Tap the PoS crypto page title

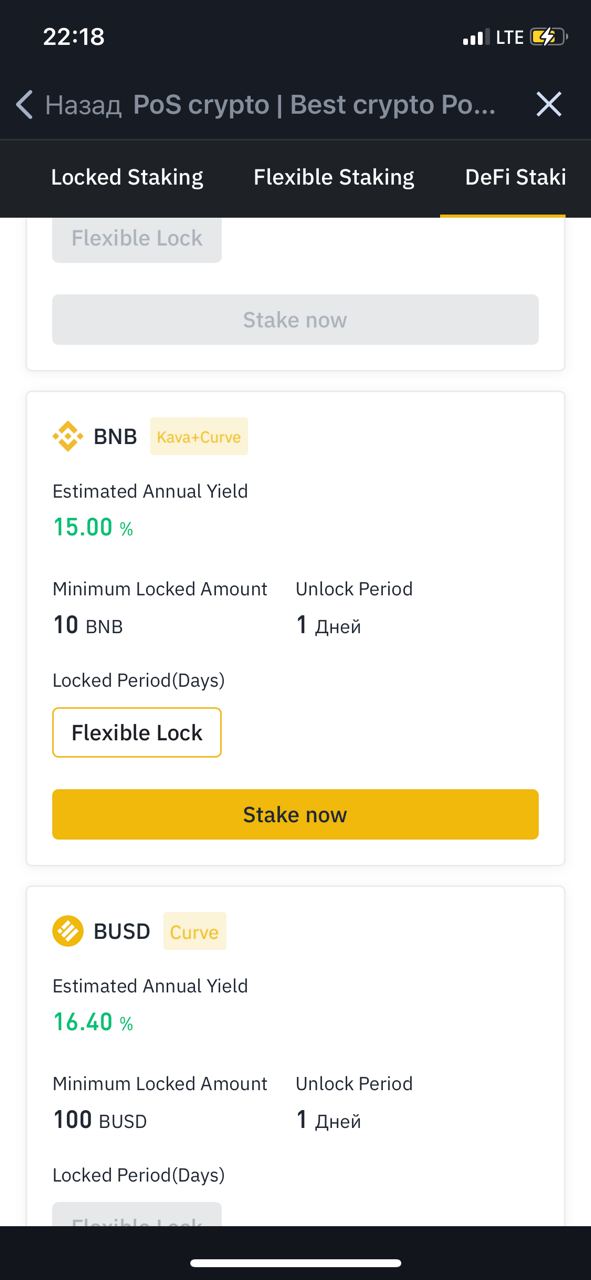tap(314, 105)
